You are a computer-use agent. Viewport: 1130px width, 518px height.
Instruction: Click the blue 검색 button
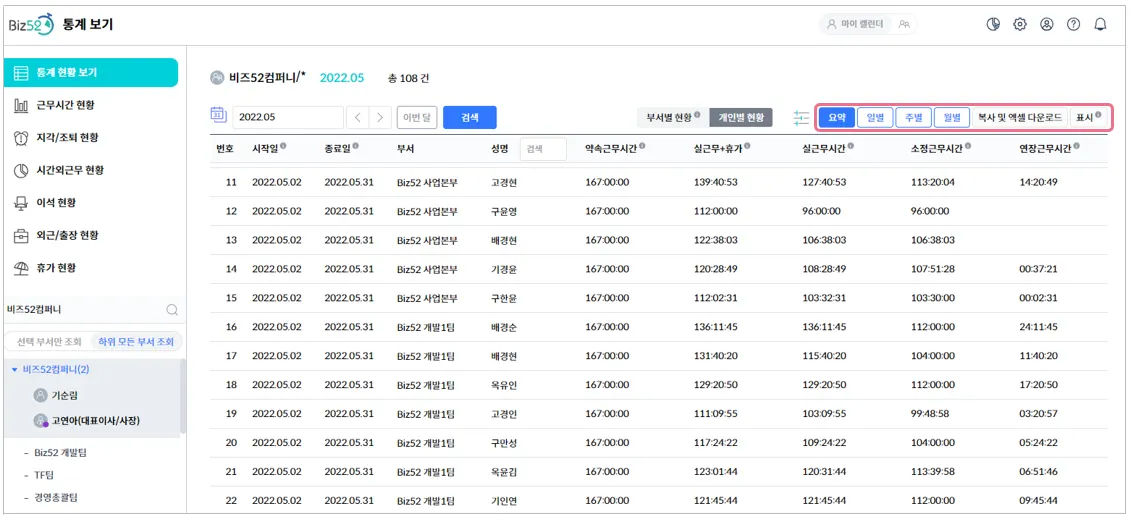coord(469,117)
